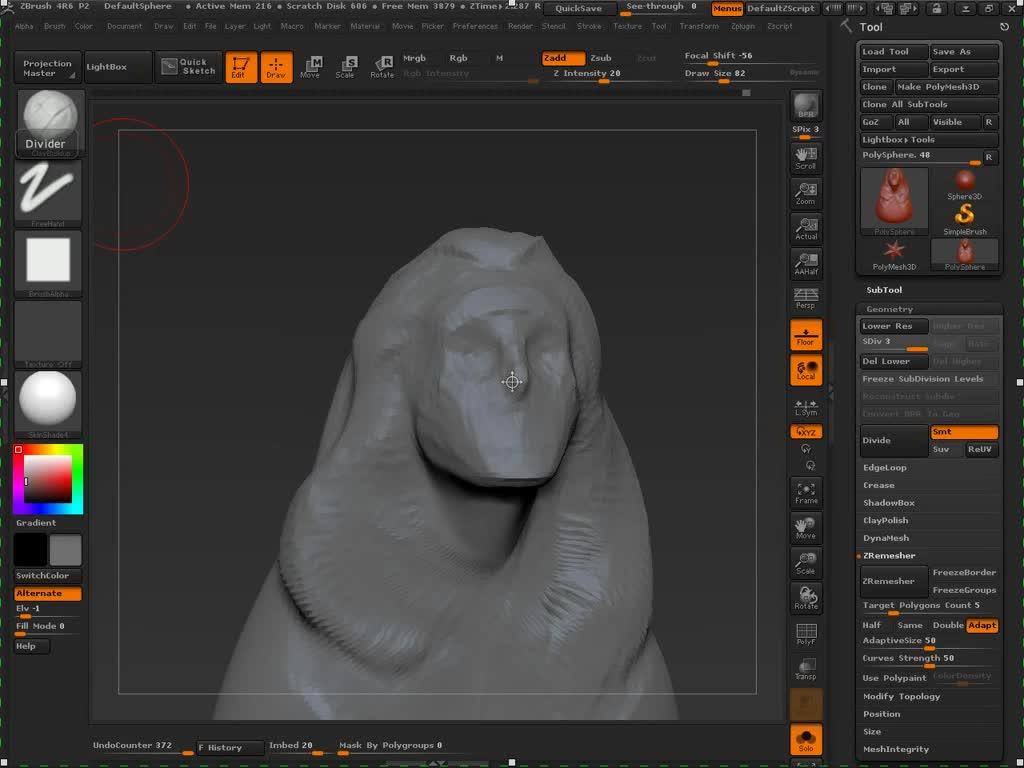Select the Sphere3D tool thumbnail
Screen dimensions: 1024x768
pyautogui.click(x=965, y=184)
